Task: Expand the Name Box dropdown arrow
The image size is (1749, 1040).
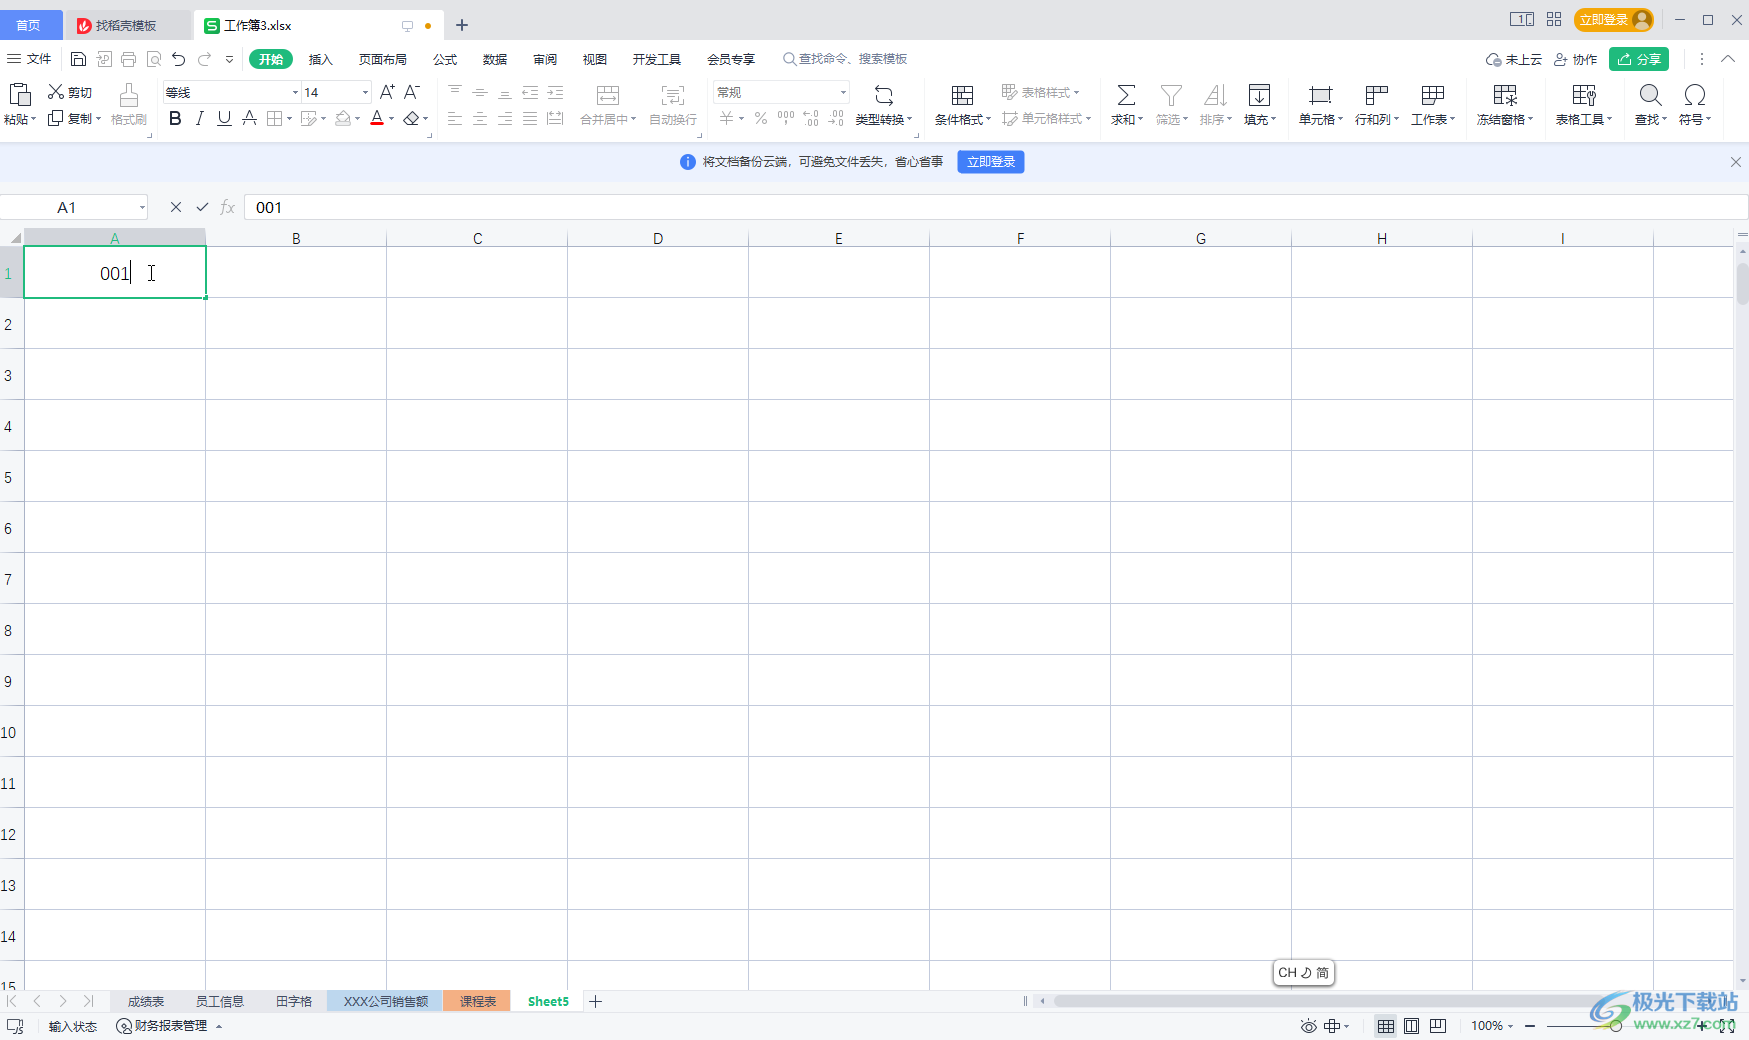Action: click(142, 208)
